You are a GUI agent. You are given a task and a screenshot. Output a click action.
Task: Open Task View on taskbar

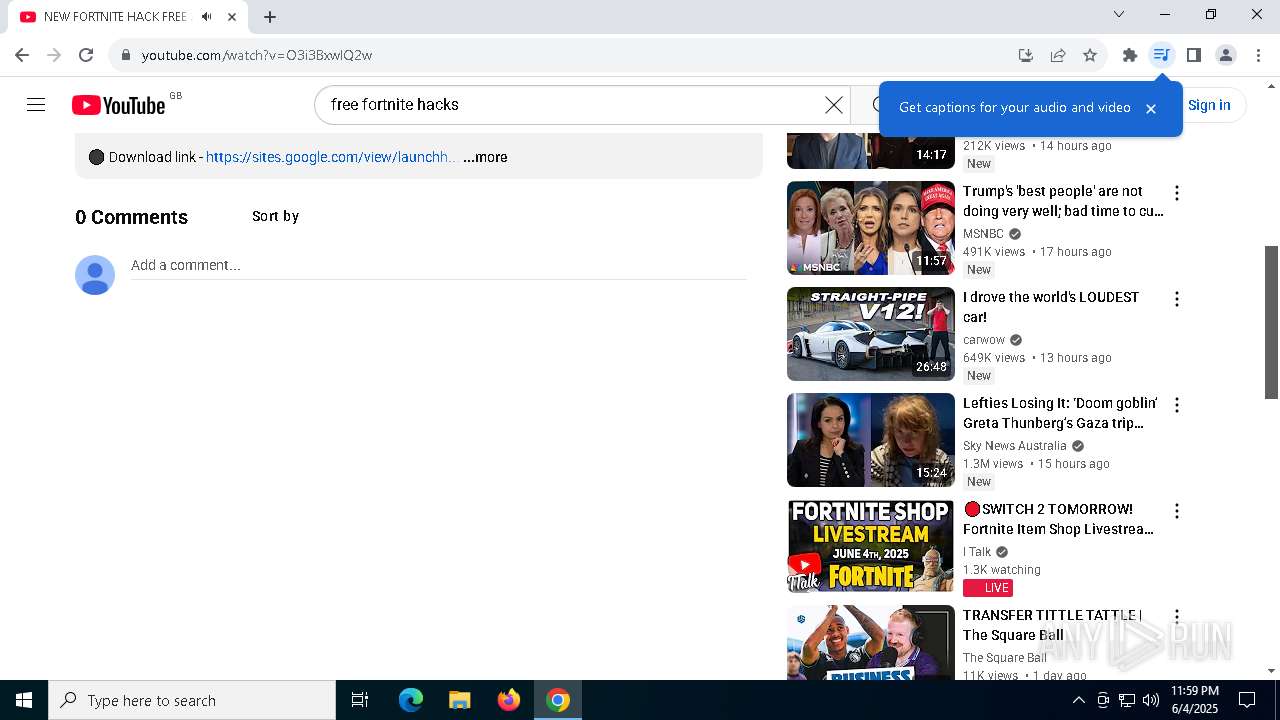point(360,700)
